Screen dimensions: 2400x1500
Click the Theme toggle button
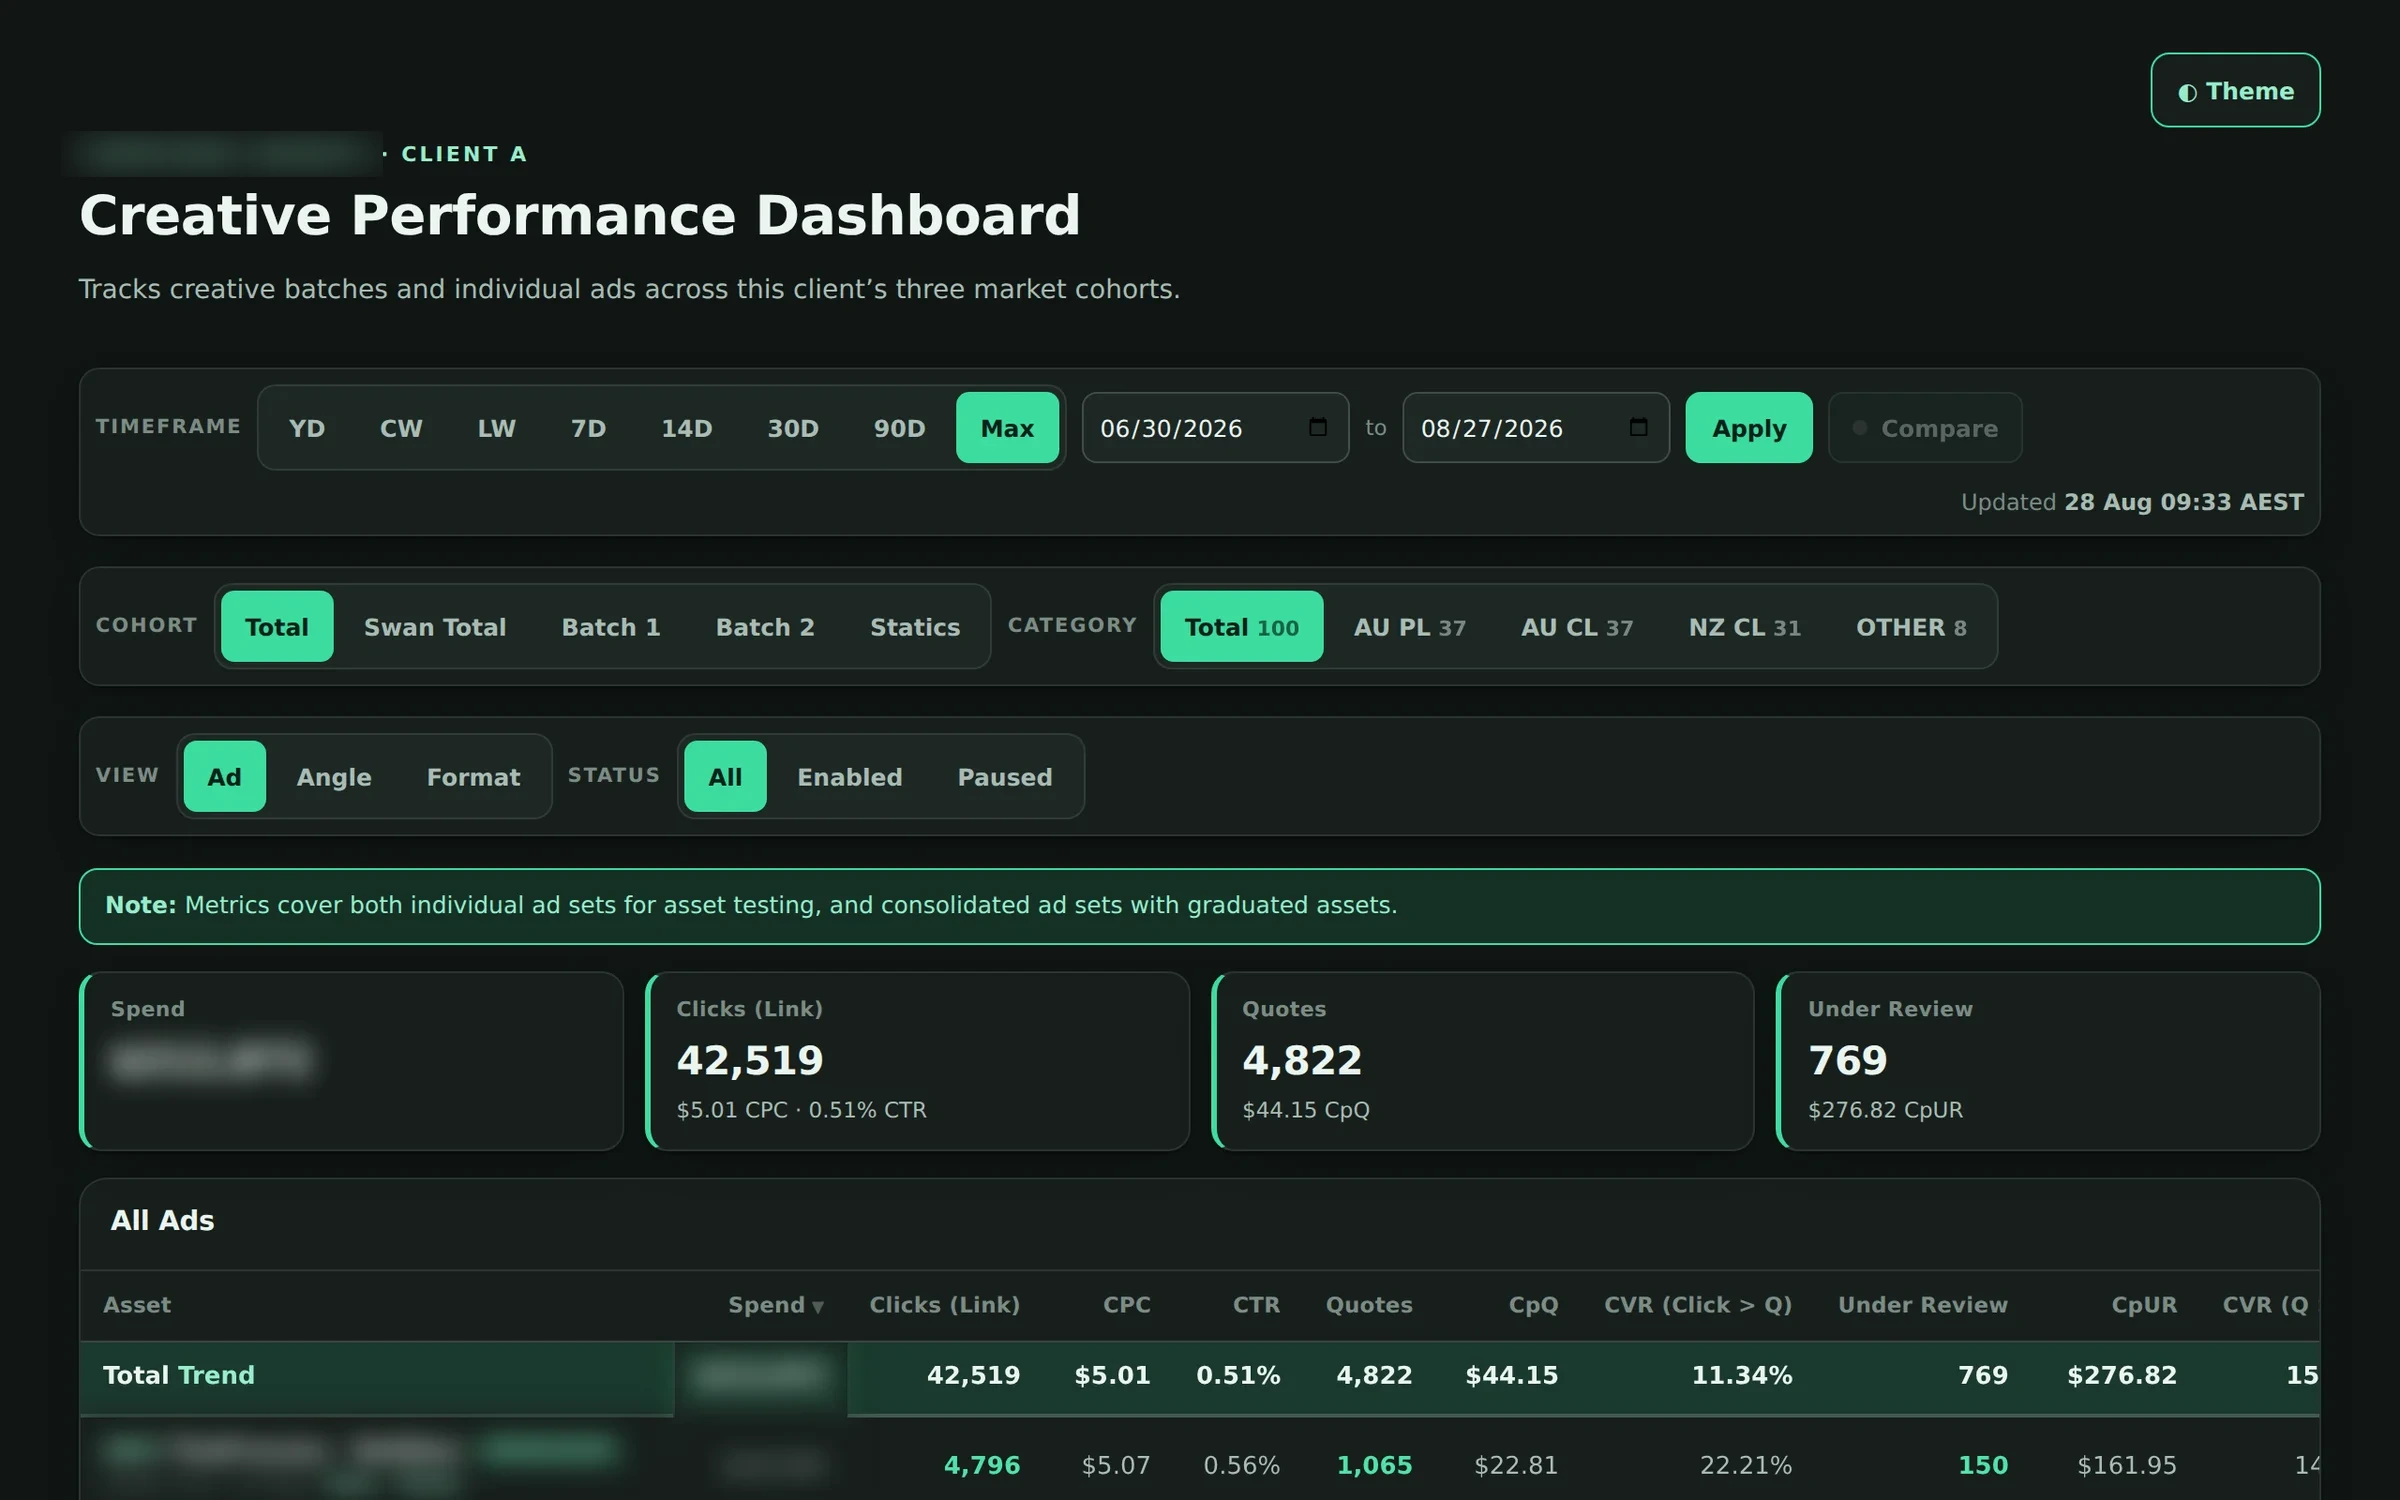click(x=2235, y=90)
